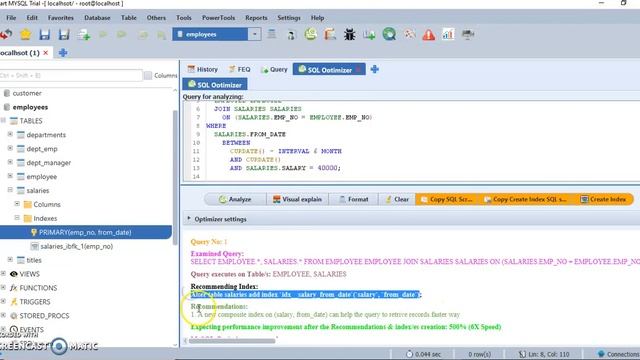Screen dimensions: 640x360
Task: Click the horizontal scrollbar in results pane
Action: point(232,340)
